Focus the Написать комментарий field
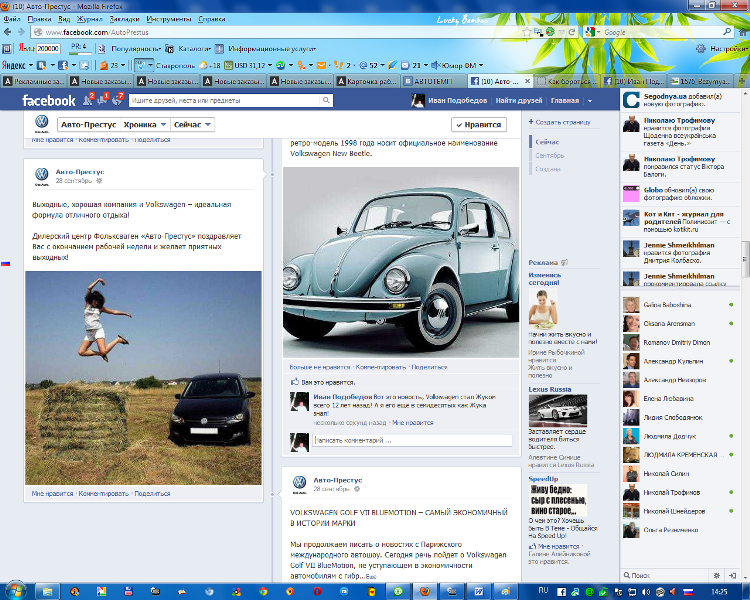This screenshot has height=600, width=750. tap(412, 440)
